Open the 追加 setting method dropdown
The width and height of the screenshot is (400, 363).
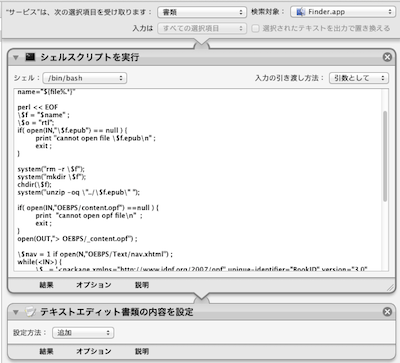coord(83,332)
